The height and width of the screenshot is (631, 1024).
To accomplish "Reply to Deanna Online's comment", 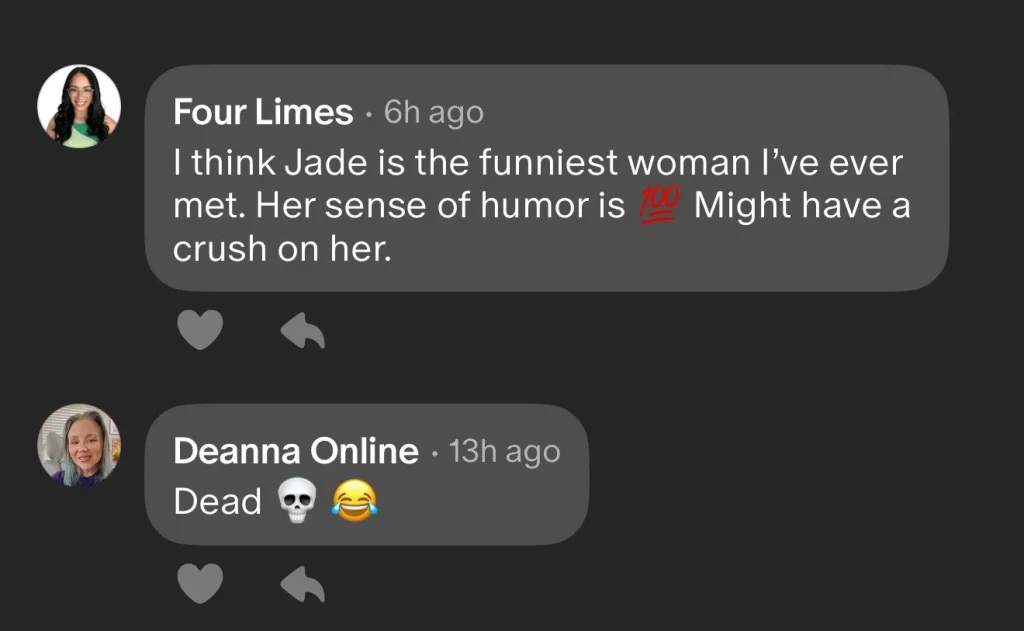I will point(303,584).
